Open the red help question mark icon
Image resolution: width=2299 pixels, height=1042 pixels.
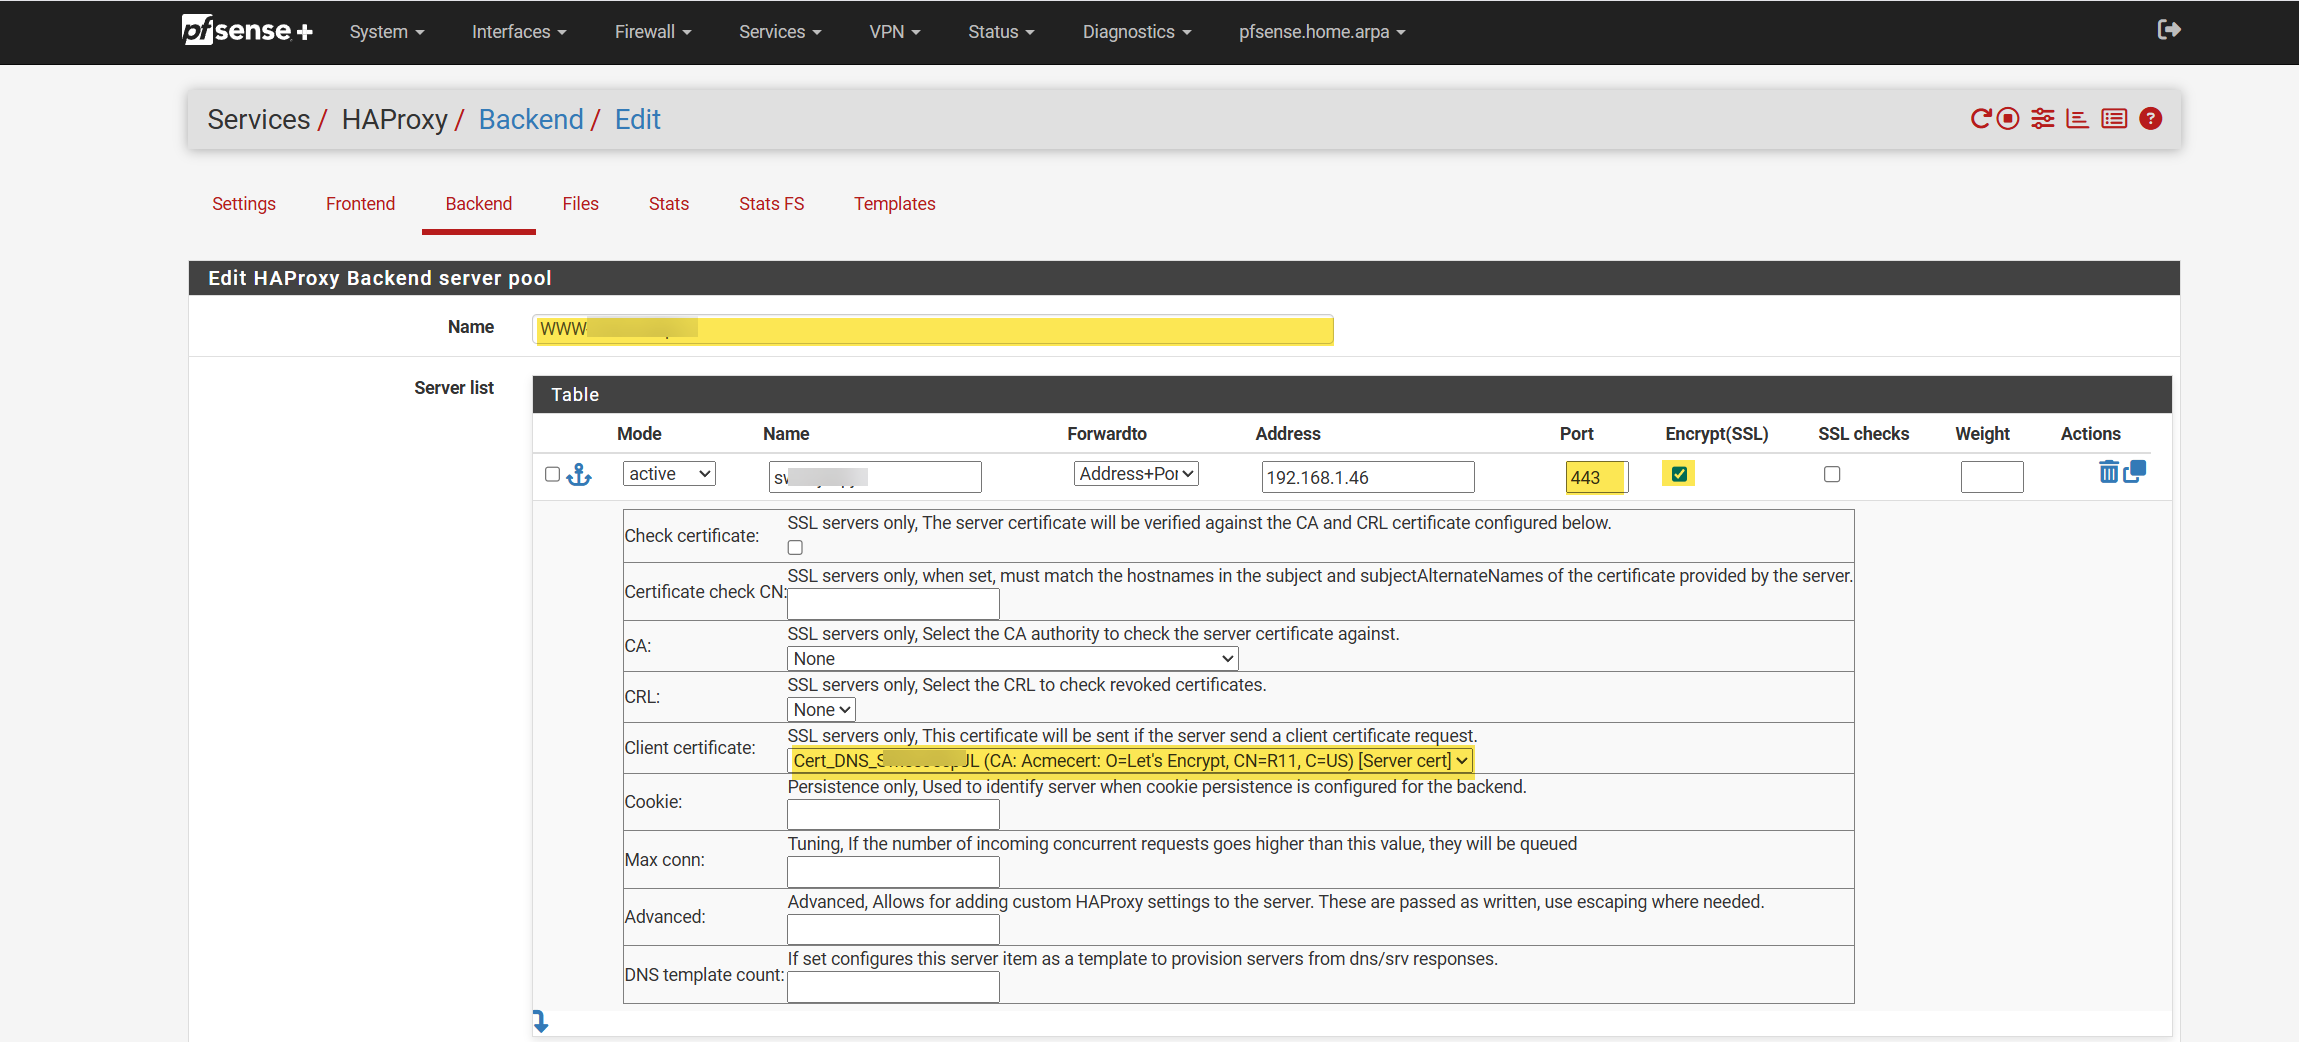pyautogui.click(x=2151, y=119)
